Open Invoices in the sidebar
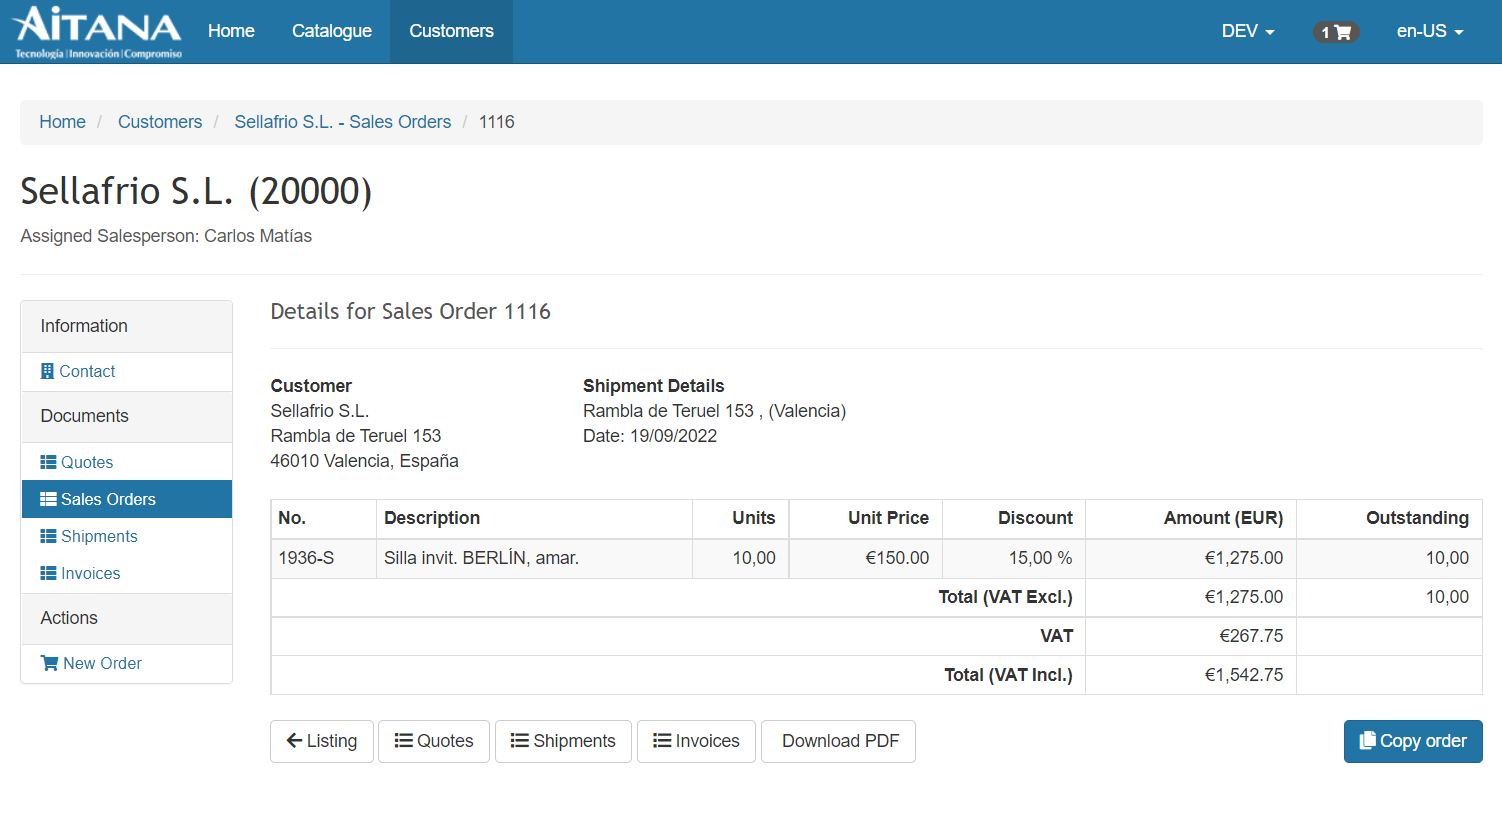The height and width of the screenshot is (819, 1502). tap(90, 573)
